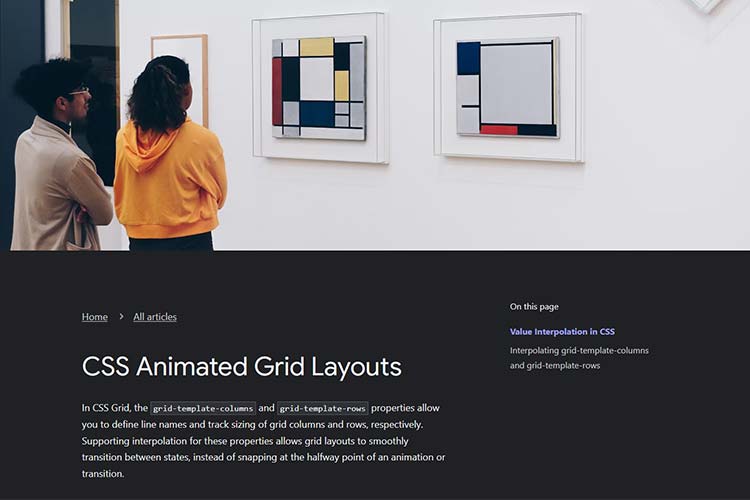Pick the yellow block atop left painting

(316, 47)
